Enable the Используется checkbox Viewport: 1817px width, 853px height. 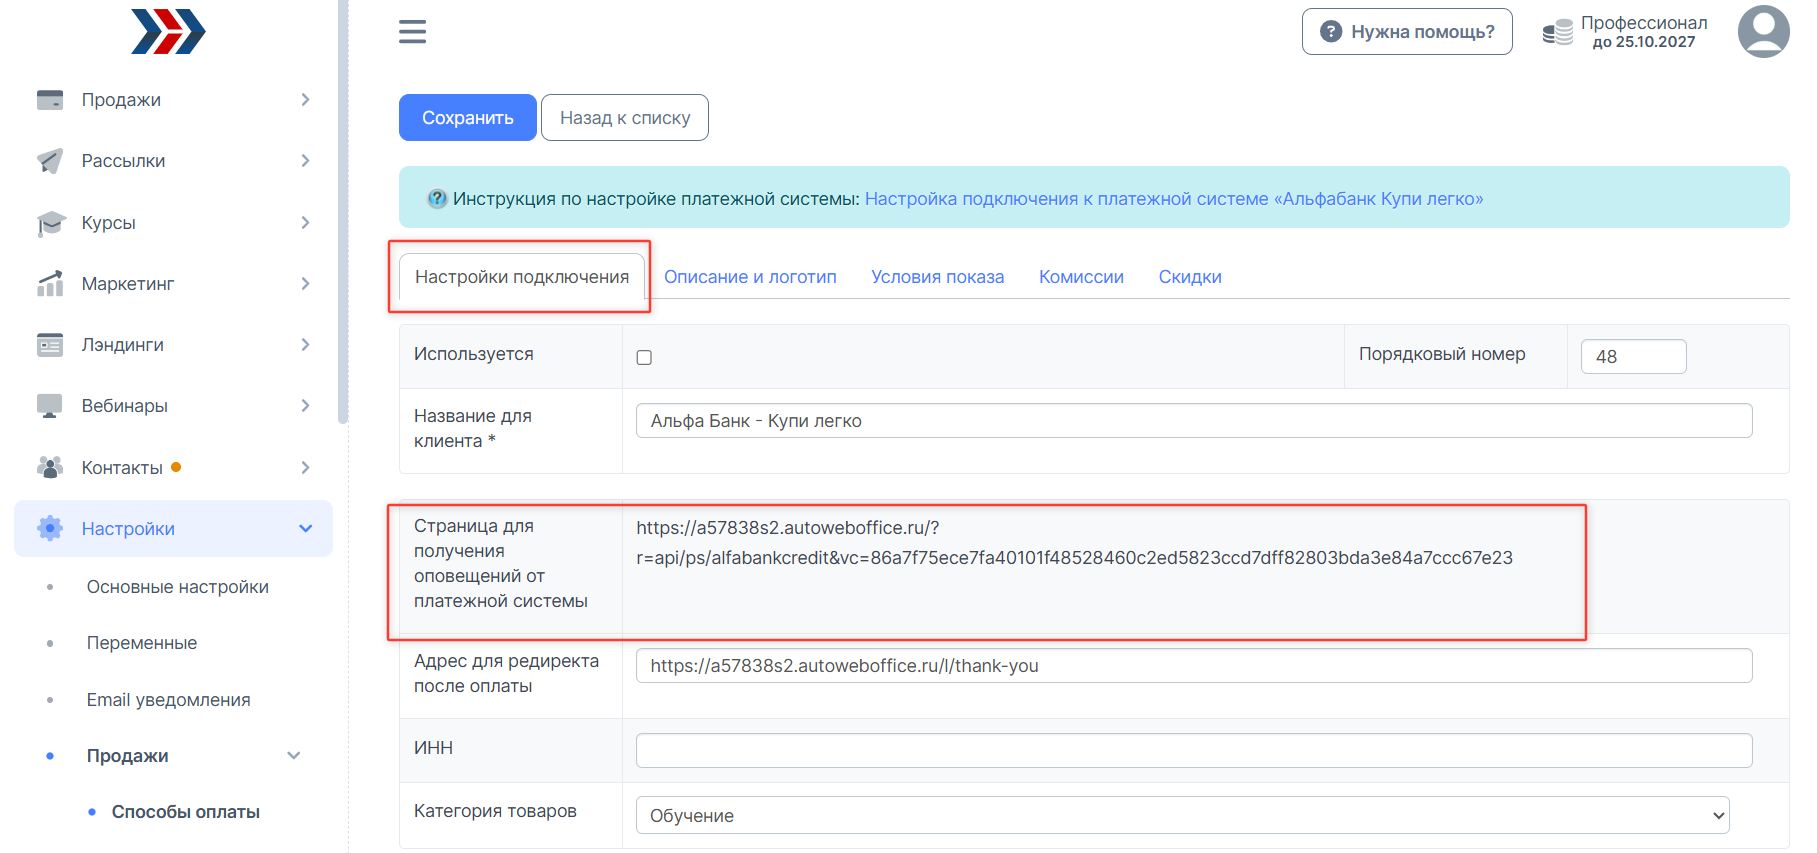point(644,357)
